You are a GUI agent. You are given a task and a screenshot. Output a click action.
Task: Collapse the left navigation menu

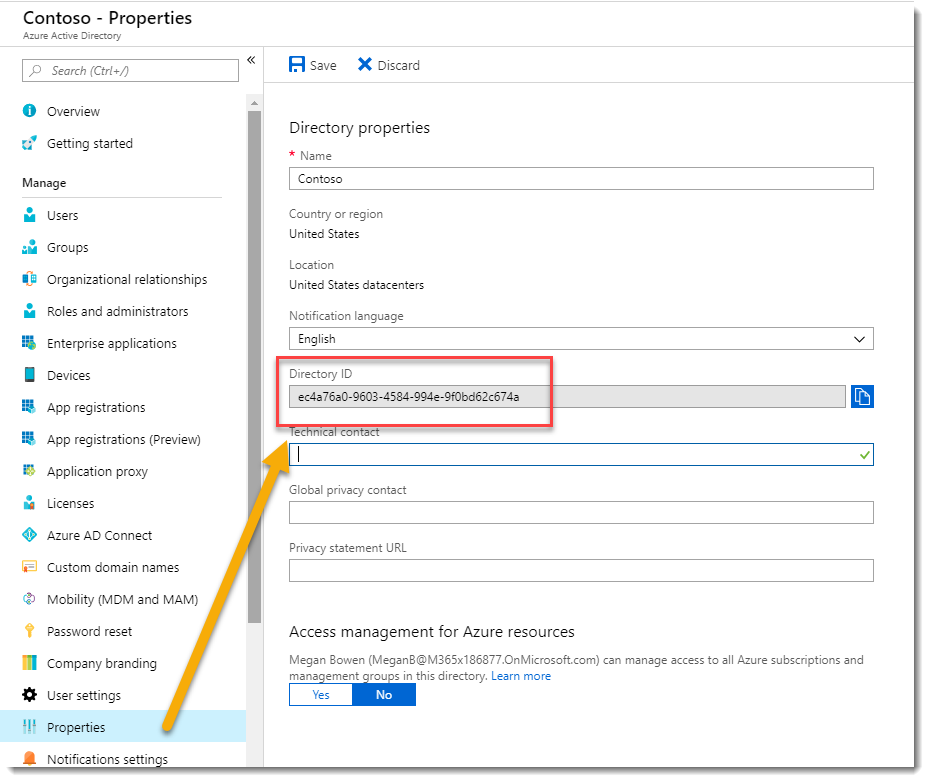251,60
